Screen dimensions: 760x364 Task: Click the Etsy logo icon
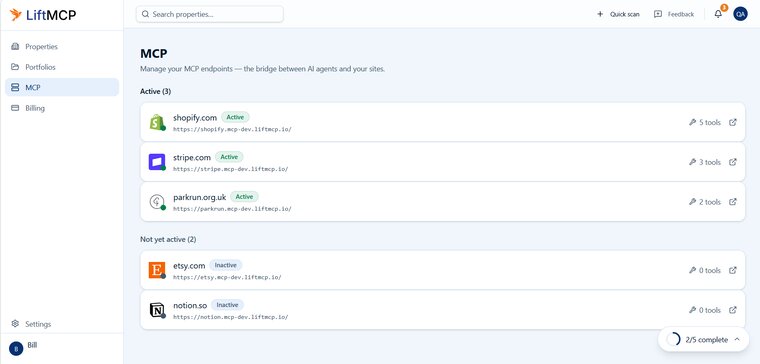pyautogui.click(x=157, y=270)
